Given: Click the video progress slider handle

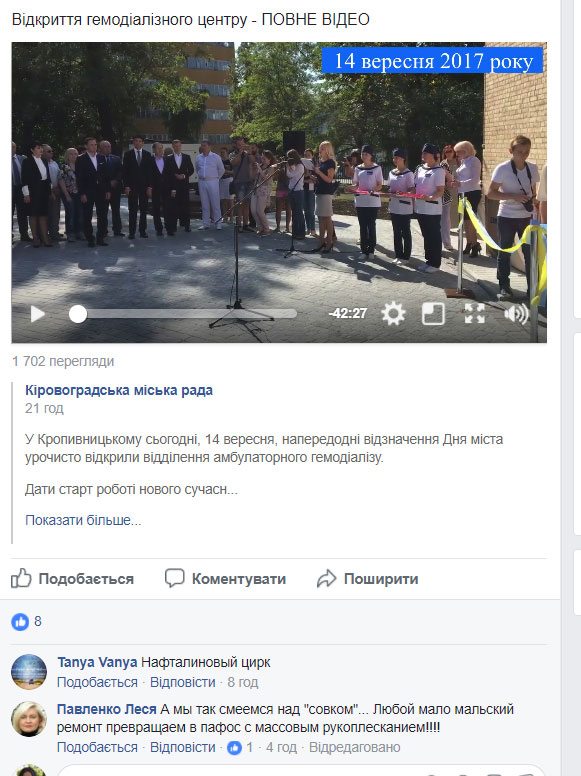Looking at the screenshot, I should pos(78,314).
